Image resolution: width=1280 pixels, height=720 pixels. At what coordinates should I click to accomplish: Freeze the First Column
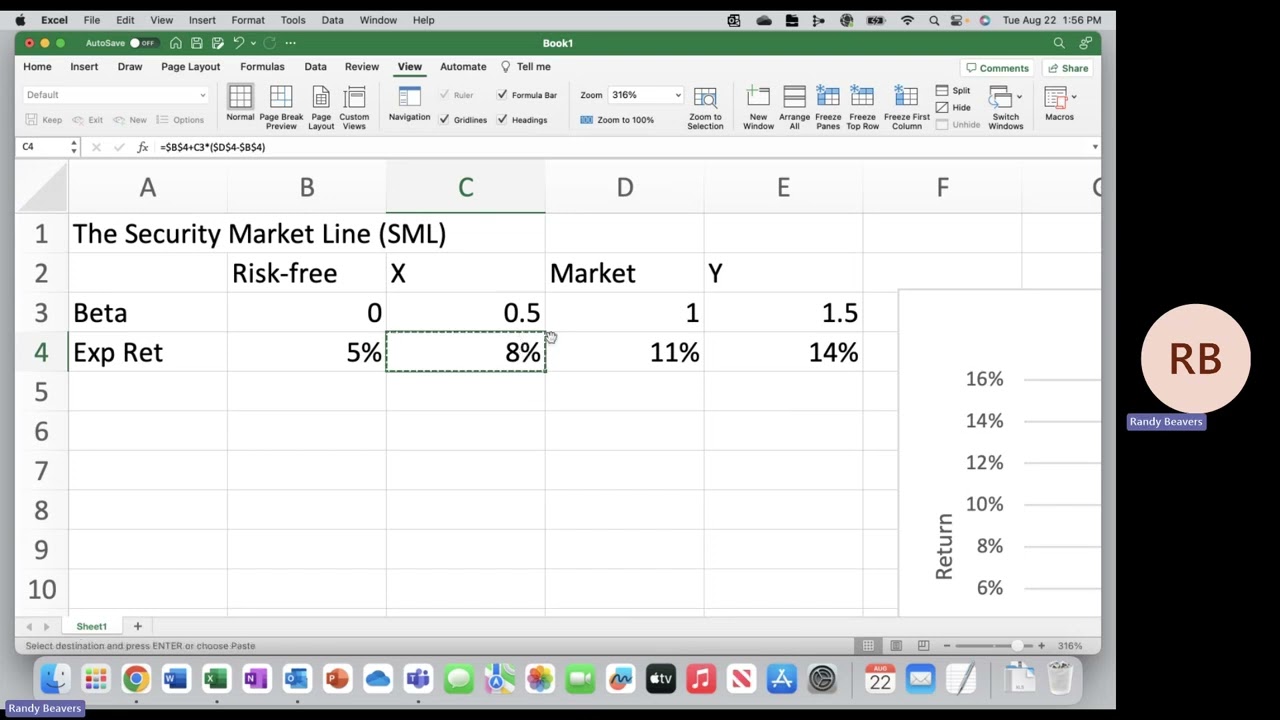point(907,106)
